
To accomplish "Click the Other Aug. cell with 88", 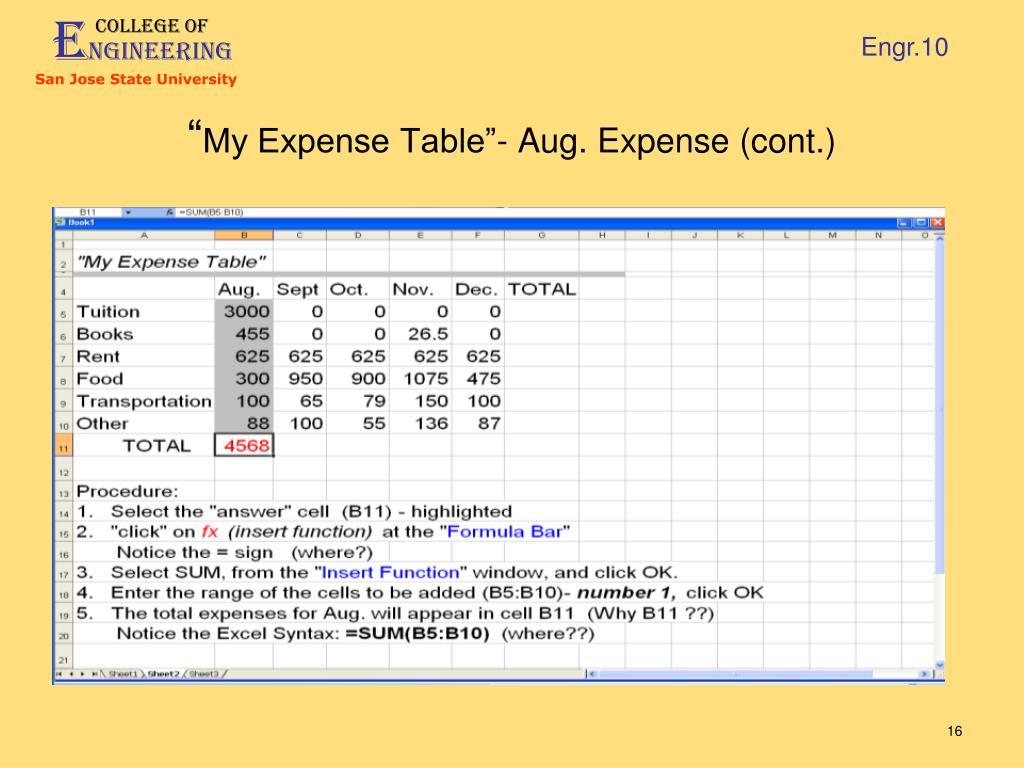I will tap(244, 423).
